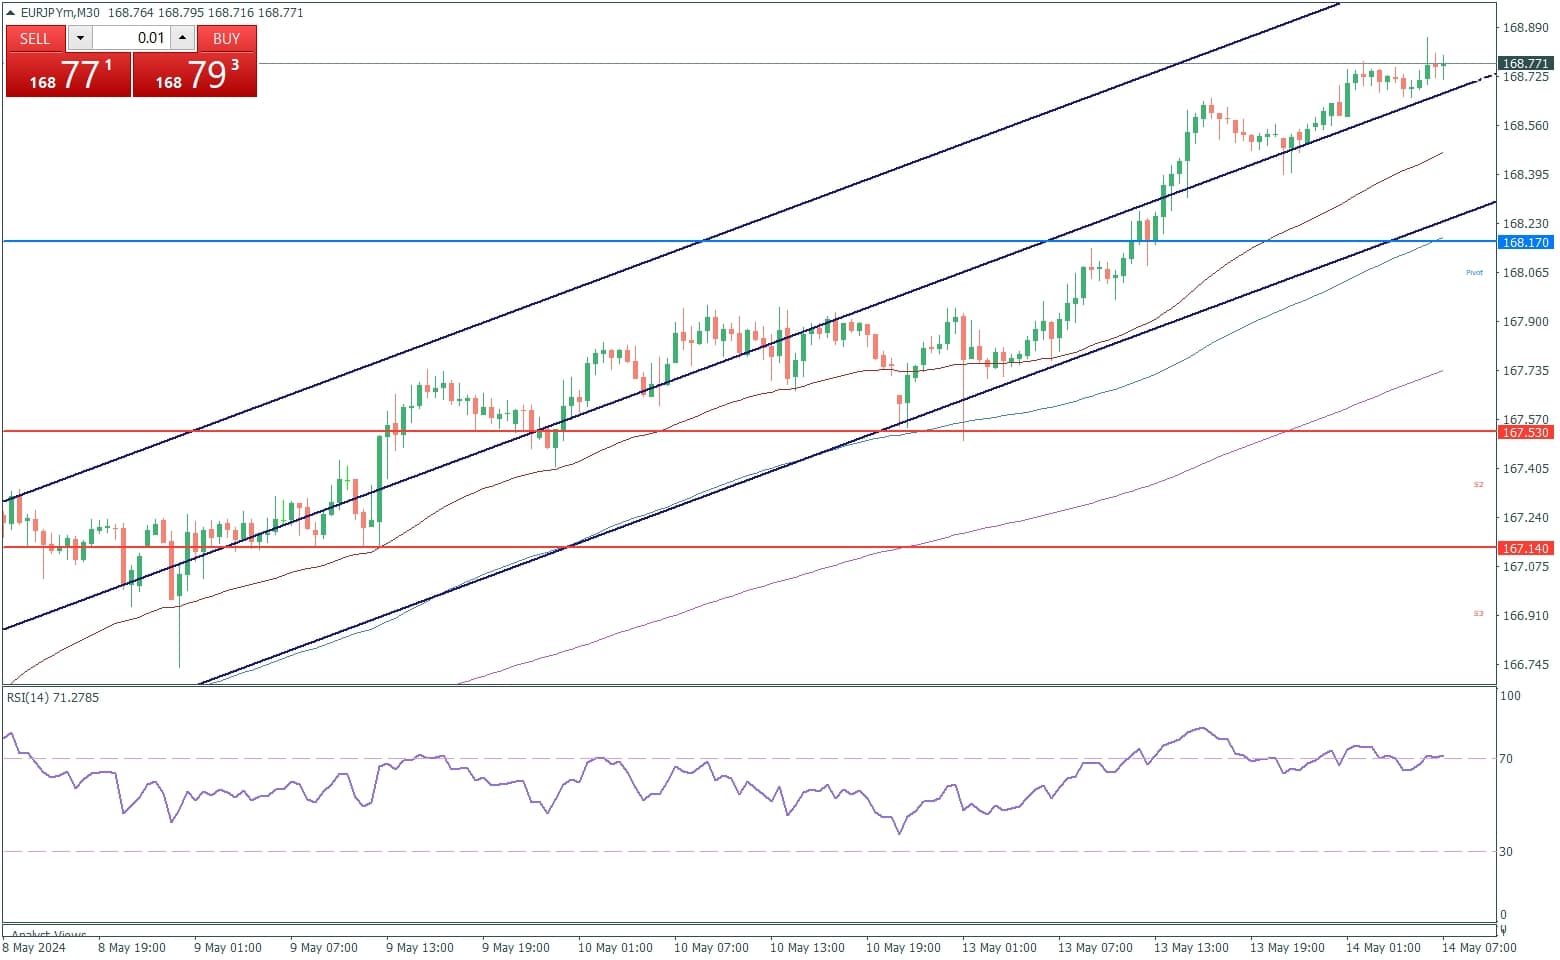1560x960 pixels.
Task: Click the 9 May 13:00 time label
Action: pos(420,948)
